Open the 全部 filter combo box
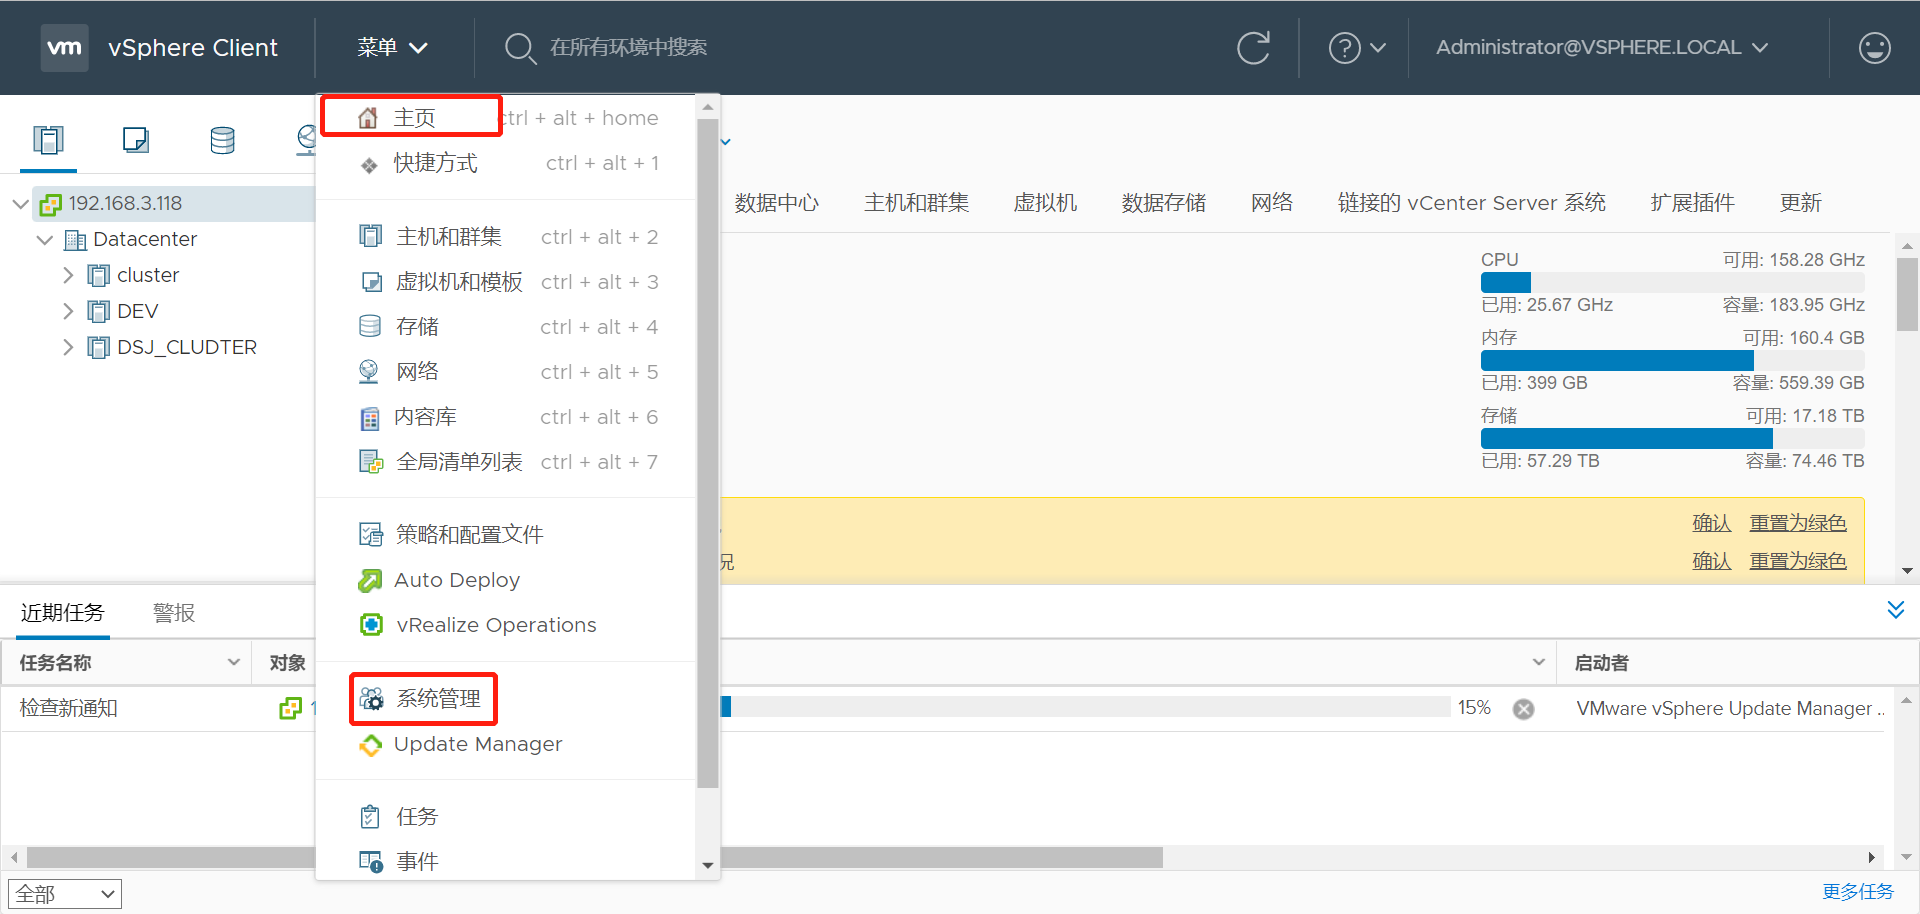This screenshot has height=914, width=1920. [65, 894]
